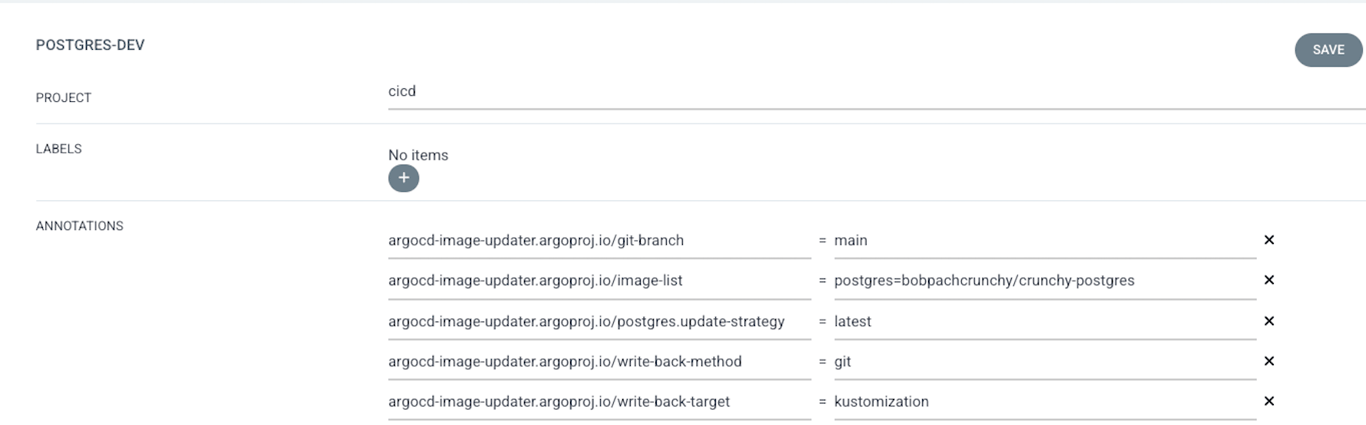
Task: Click the ANNOTATIONS section label
Action: click(80, 226)
